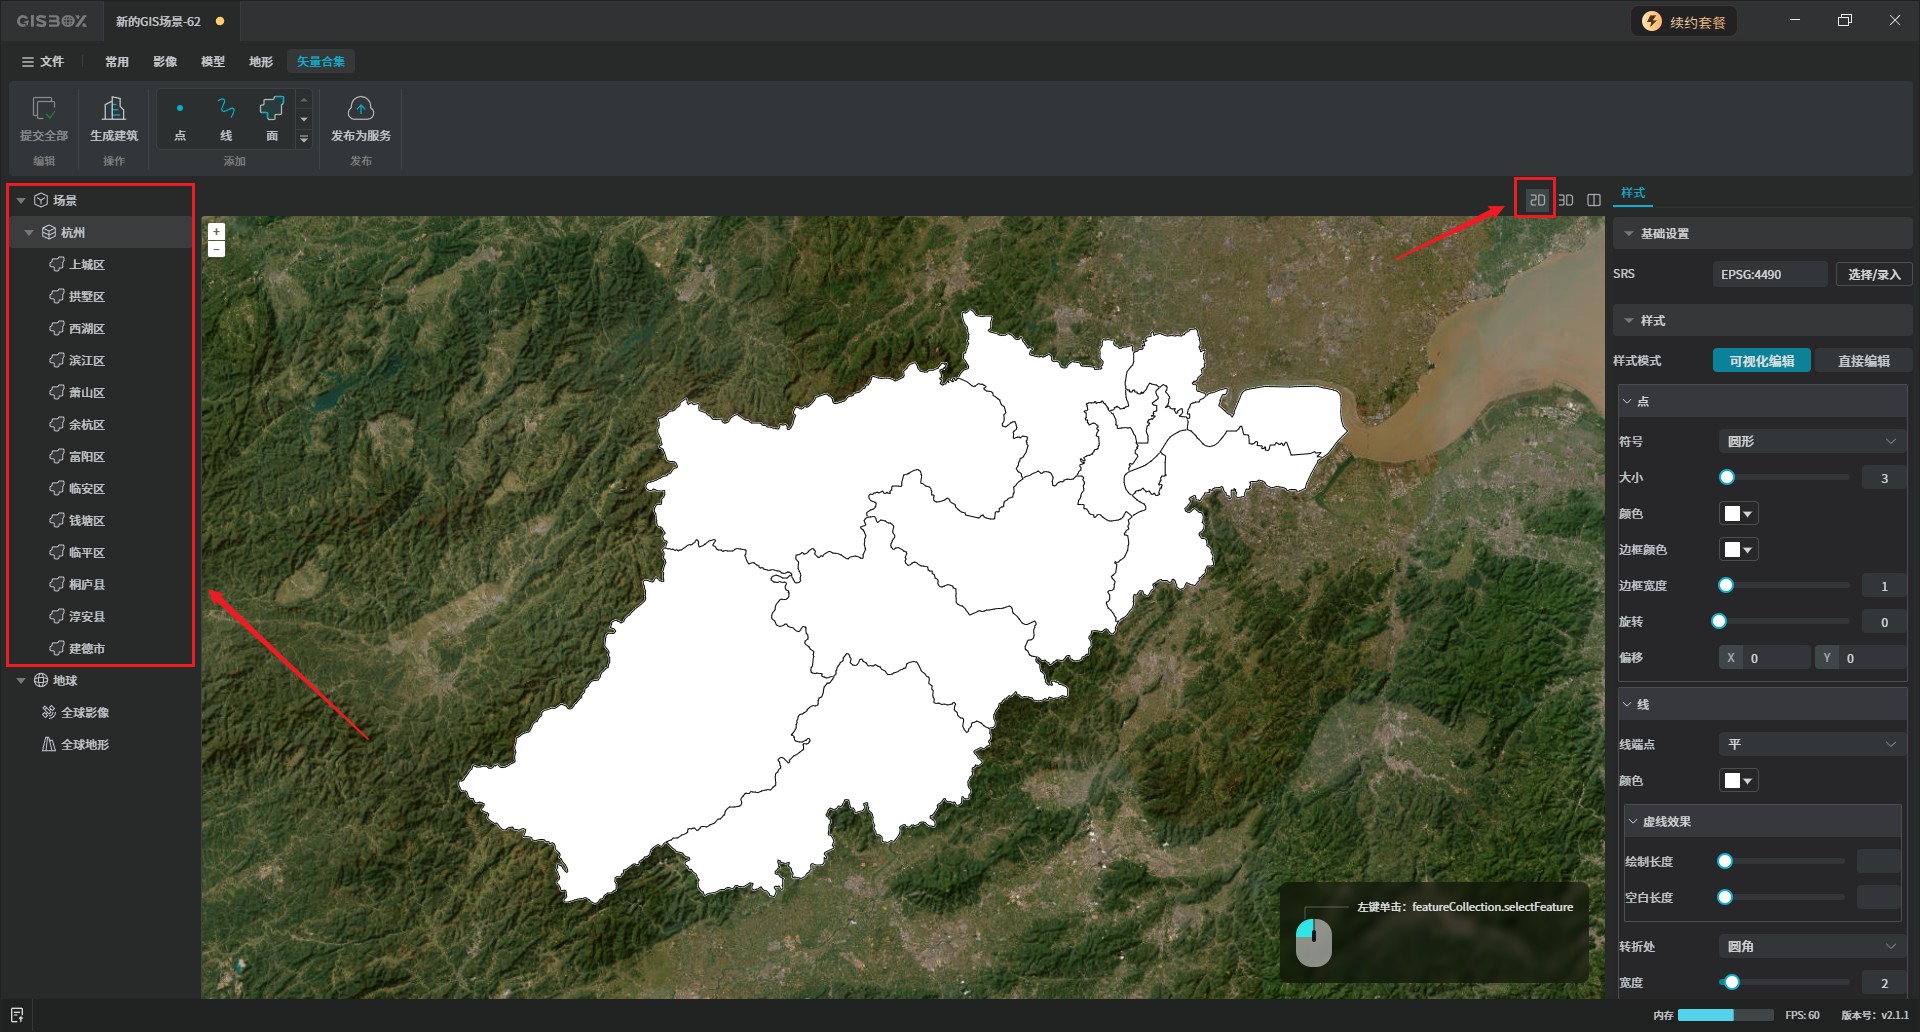Screen dimensions: 1920x1032
Task: Open the 文件 menu
Action: [43, 62]
